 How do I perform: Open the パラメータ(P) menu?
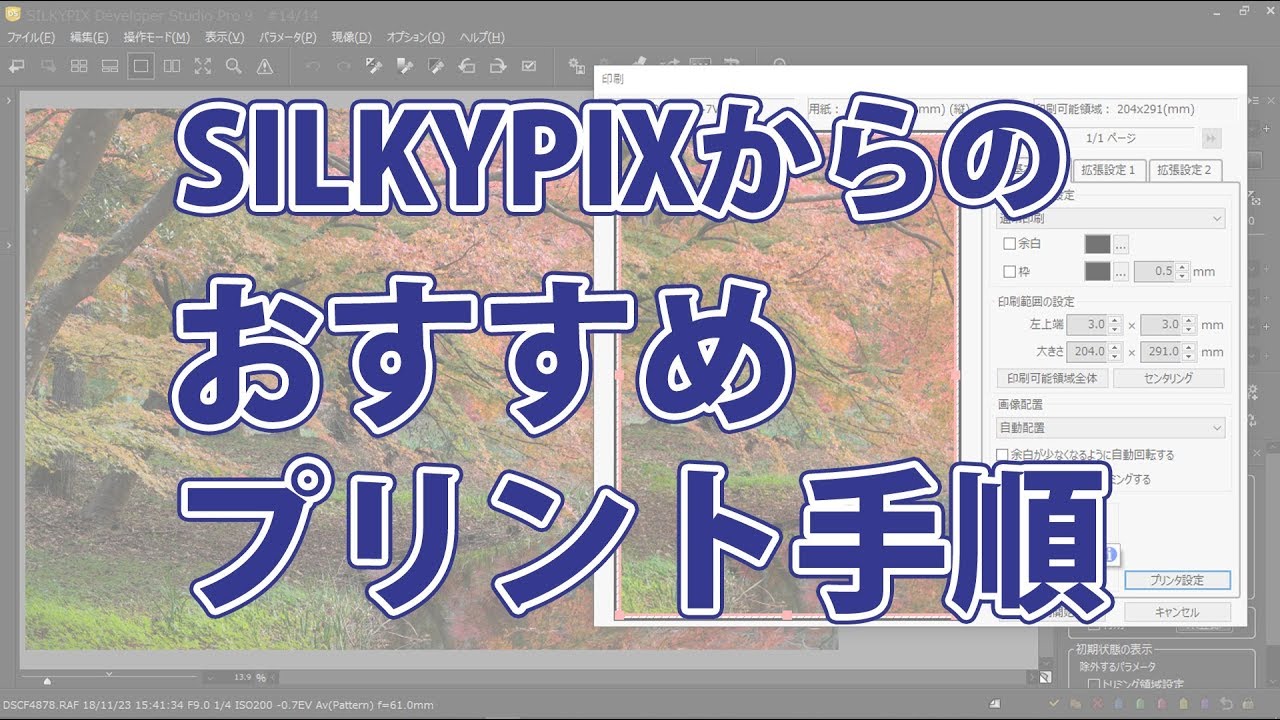coord(288,37)
